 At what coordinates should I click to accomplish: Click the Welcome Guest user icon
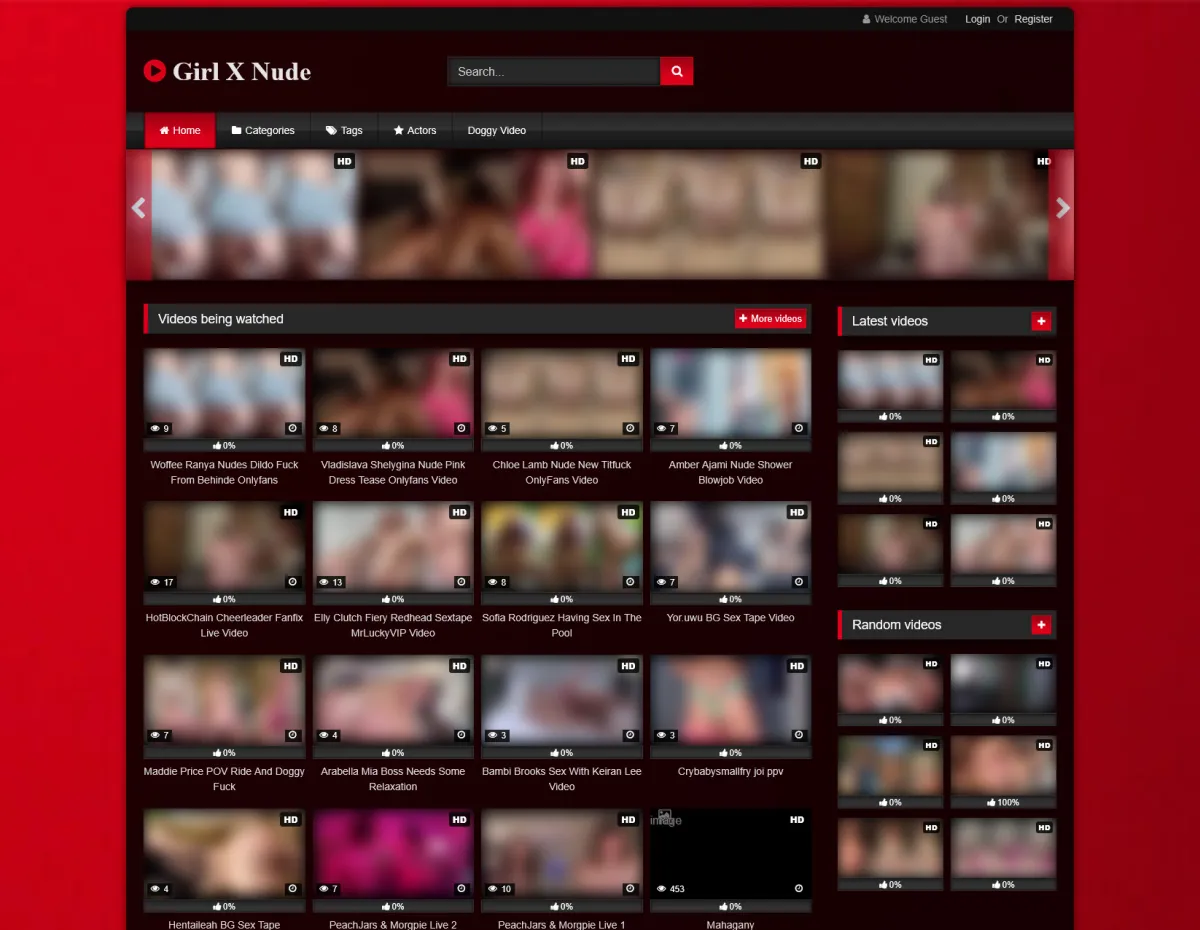867,19
